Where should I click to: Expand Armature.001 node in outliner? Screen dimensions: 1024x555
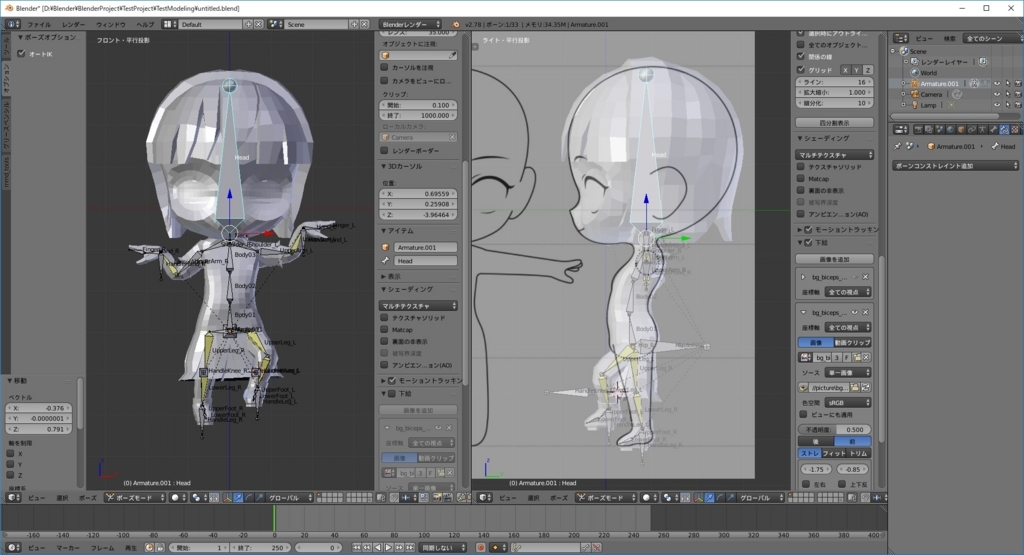click(904, 84)
